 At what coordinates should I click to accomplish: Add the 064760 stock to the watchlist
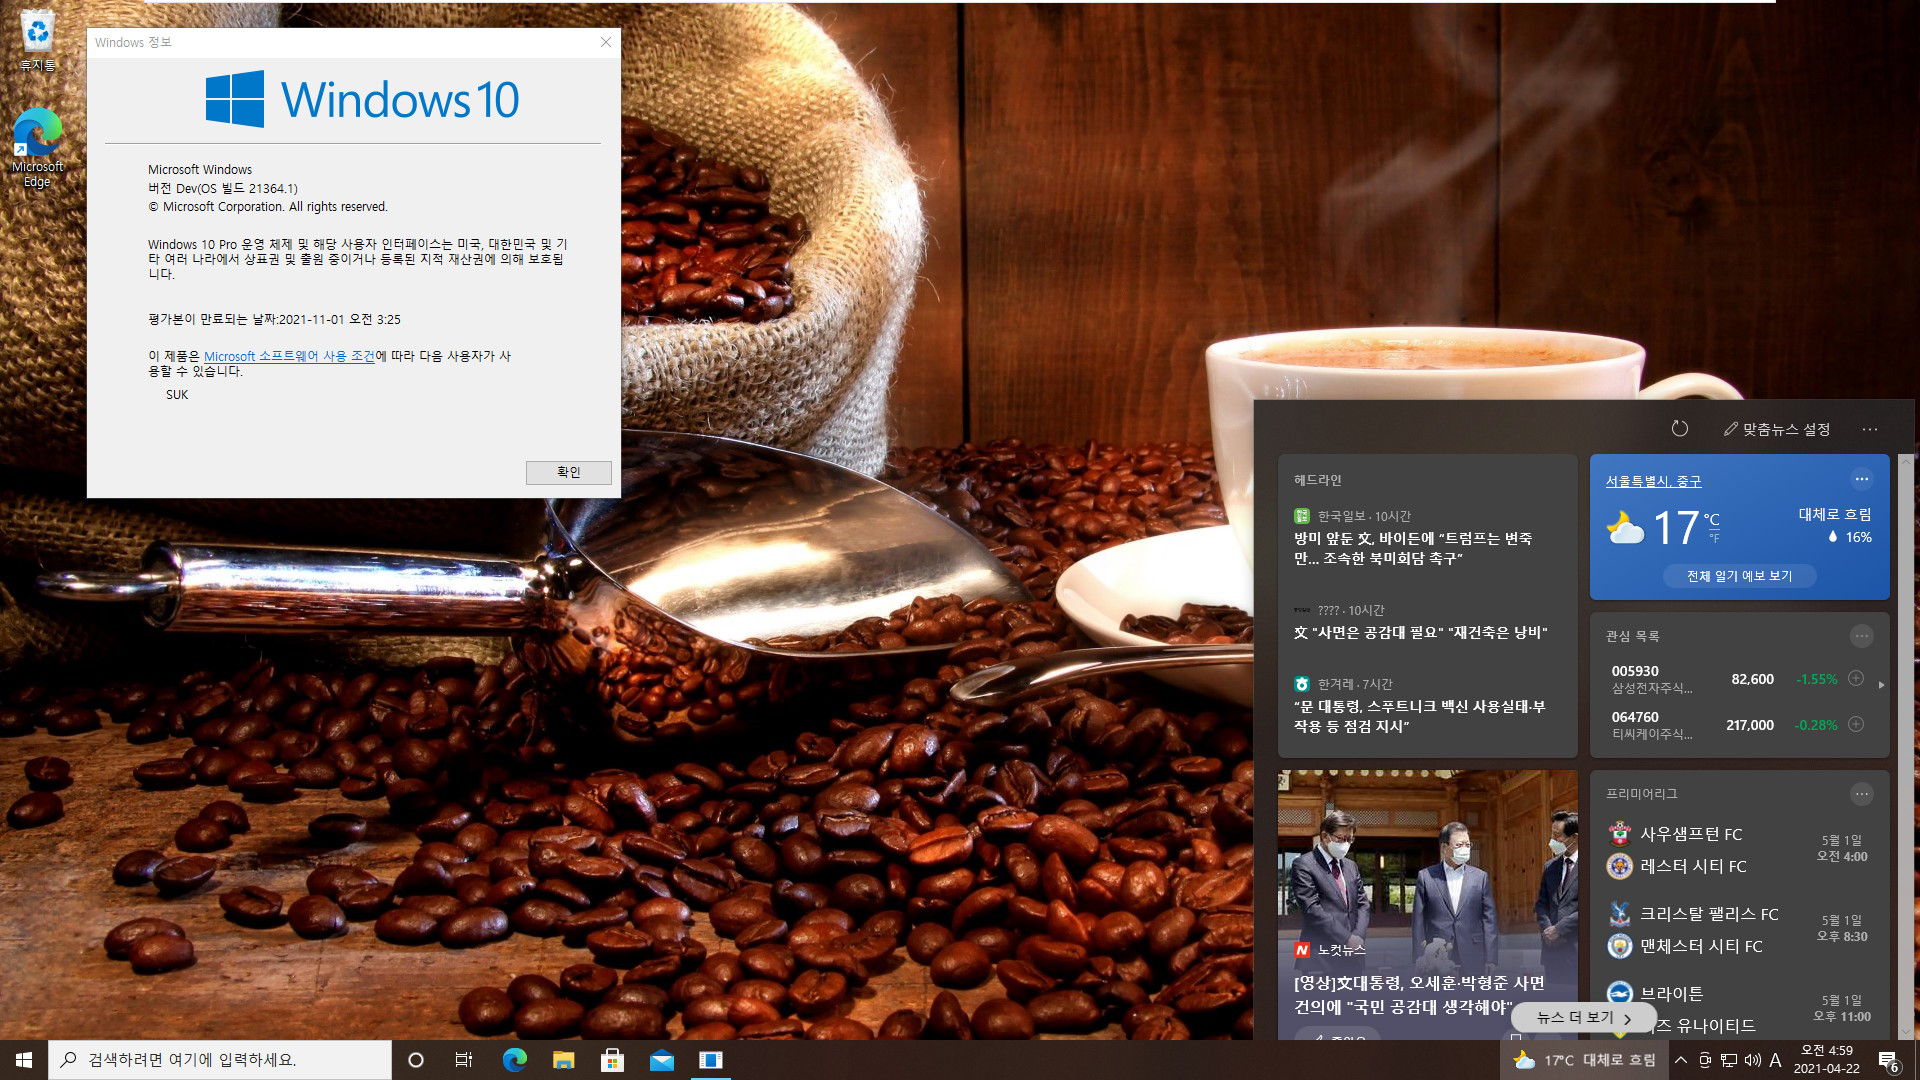tap(1856, 724)
